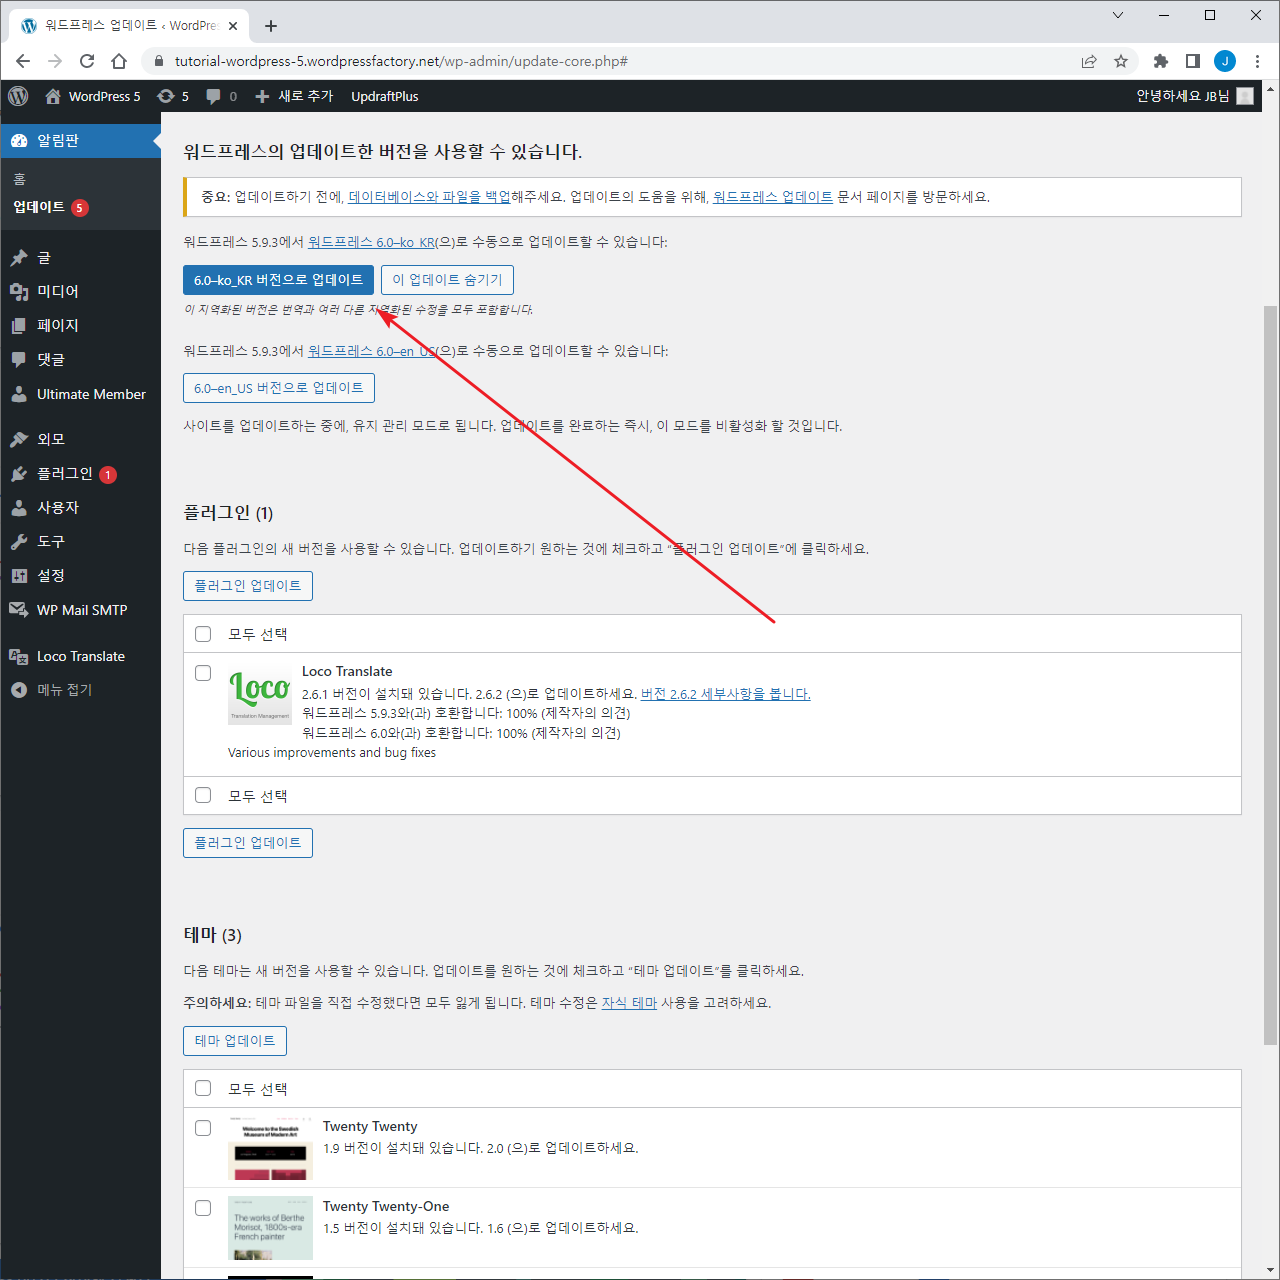Check the themes 모두 선택 checkbox

203,1088
